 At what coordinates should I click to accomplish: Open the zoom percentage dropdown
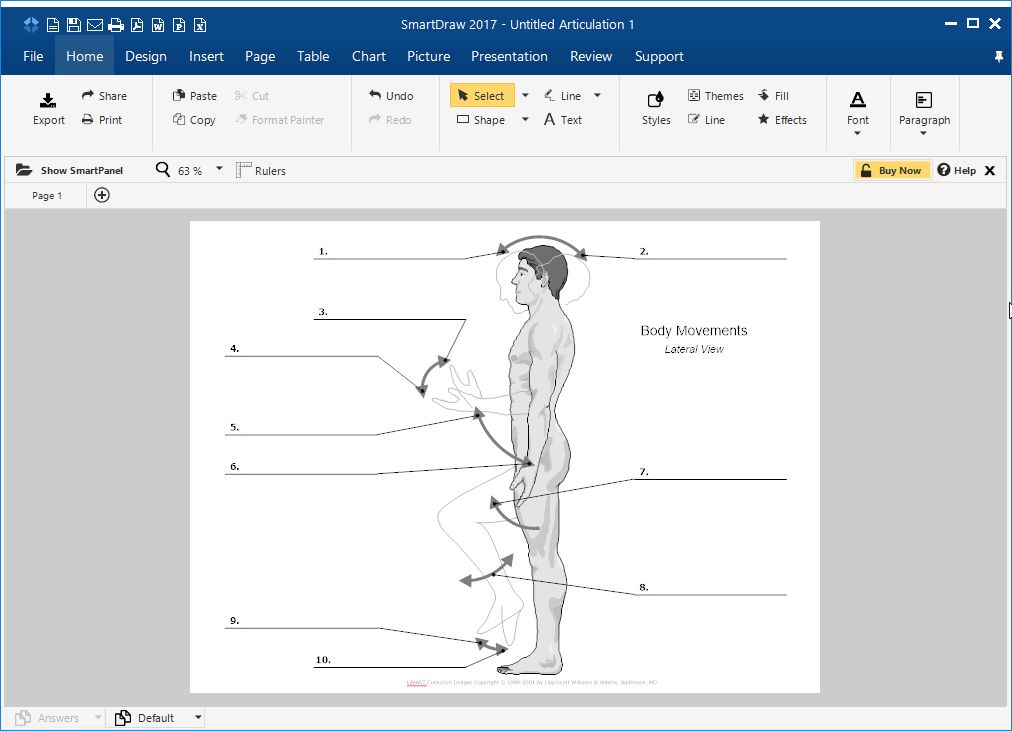point(218,170)
